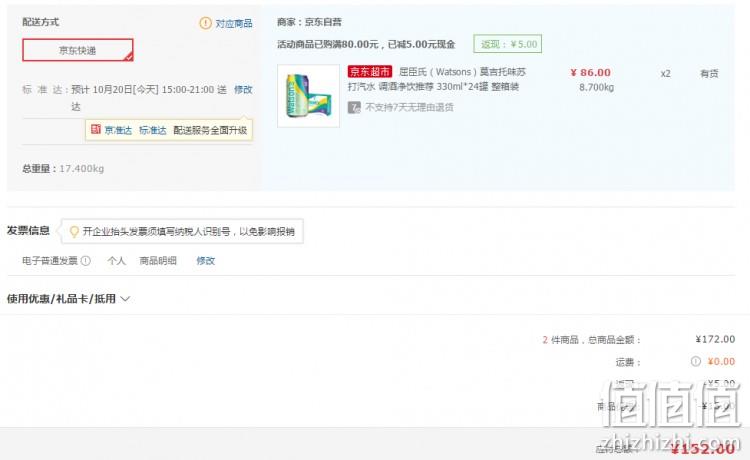Click the 配送方式 heading
This screenshot has height=460, width=750.
(x=41, y=22)
